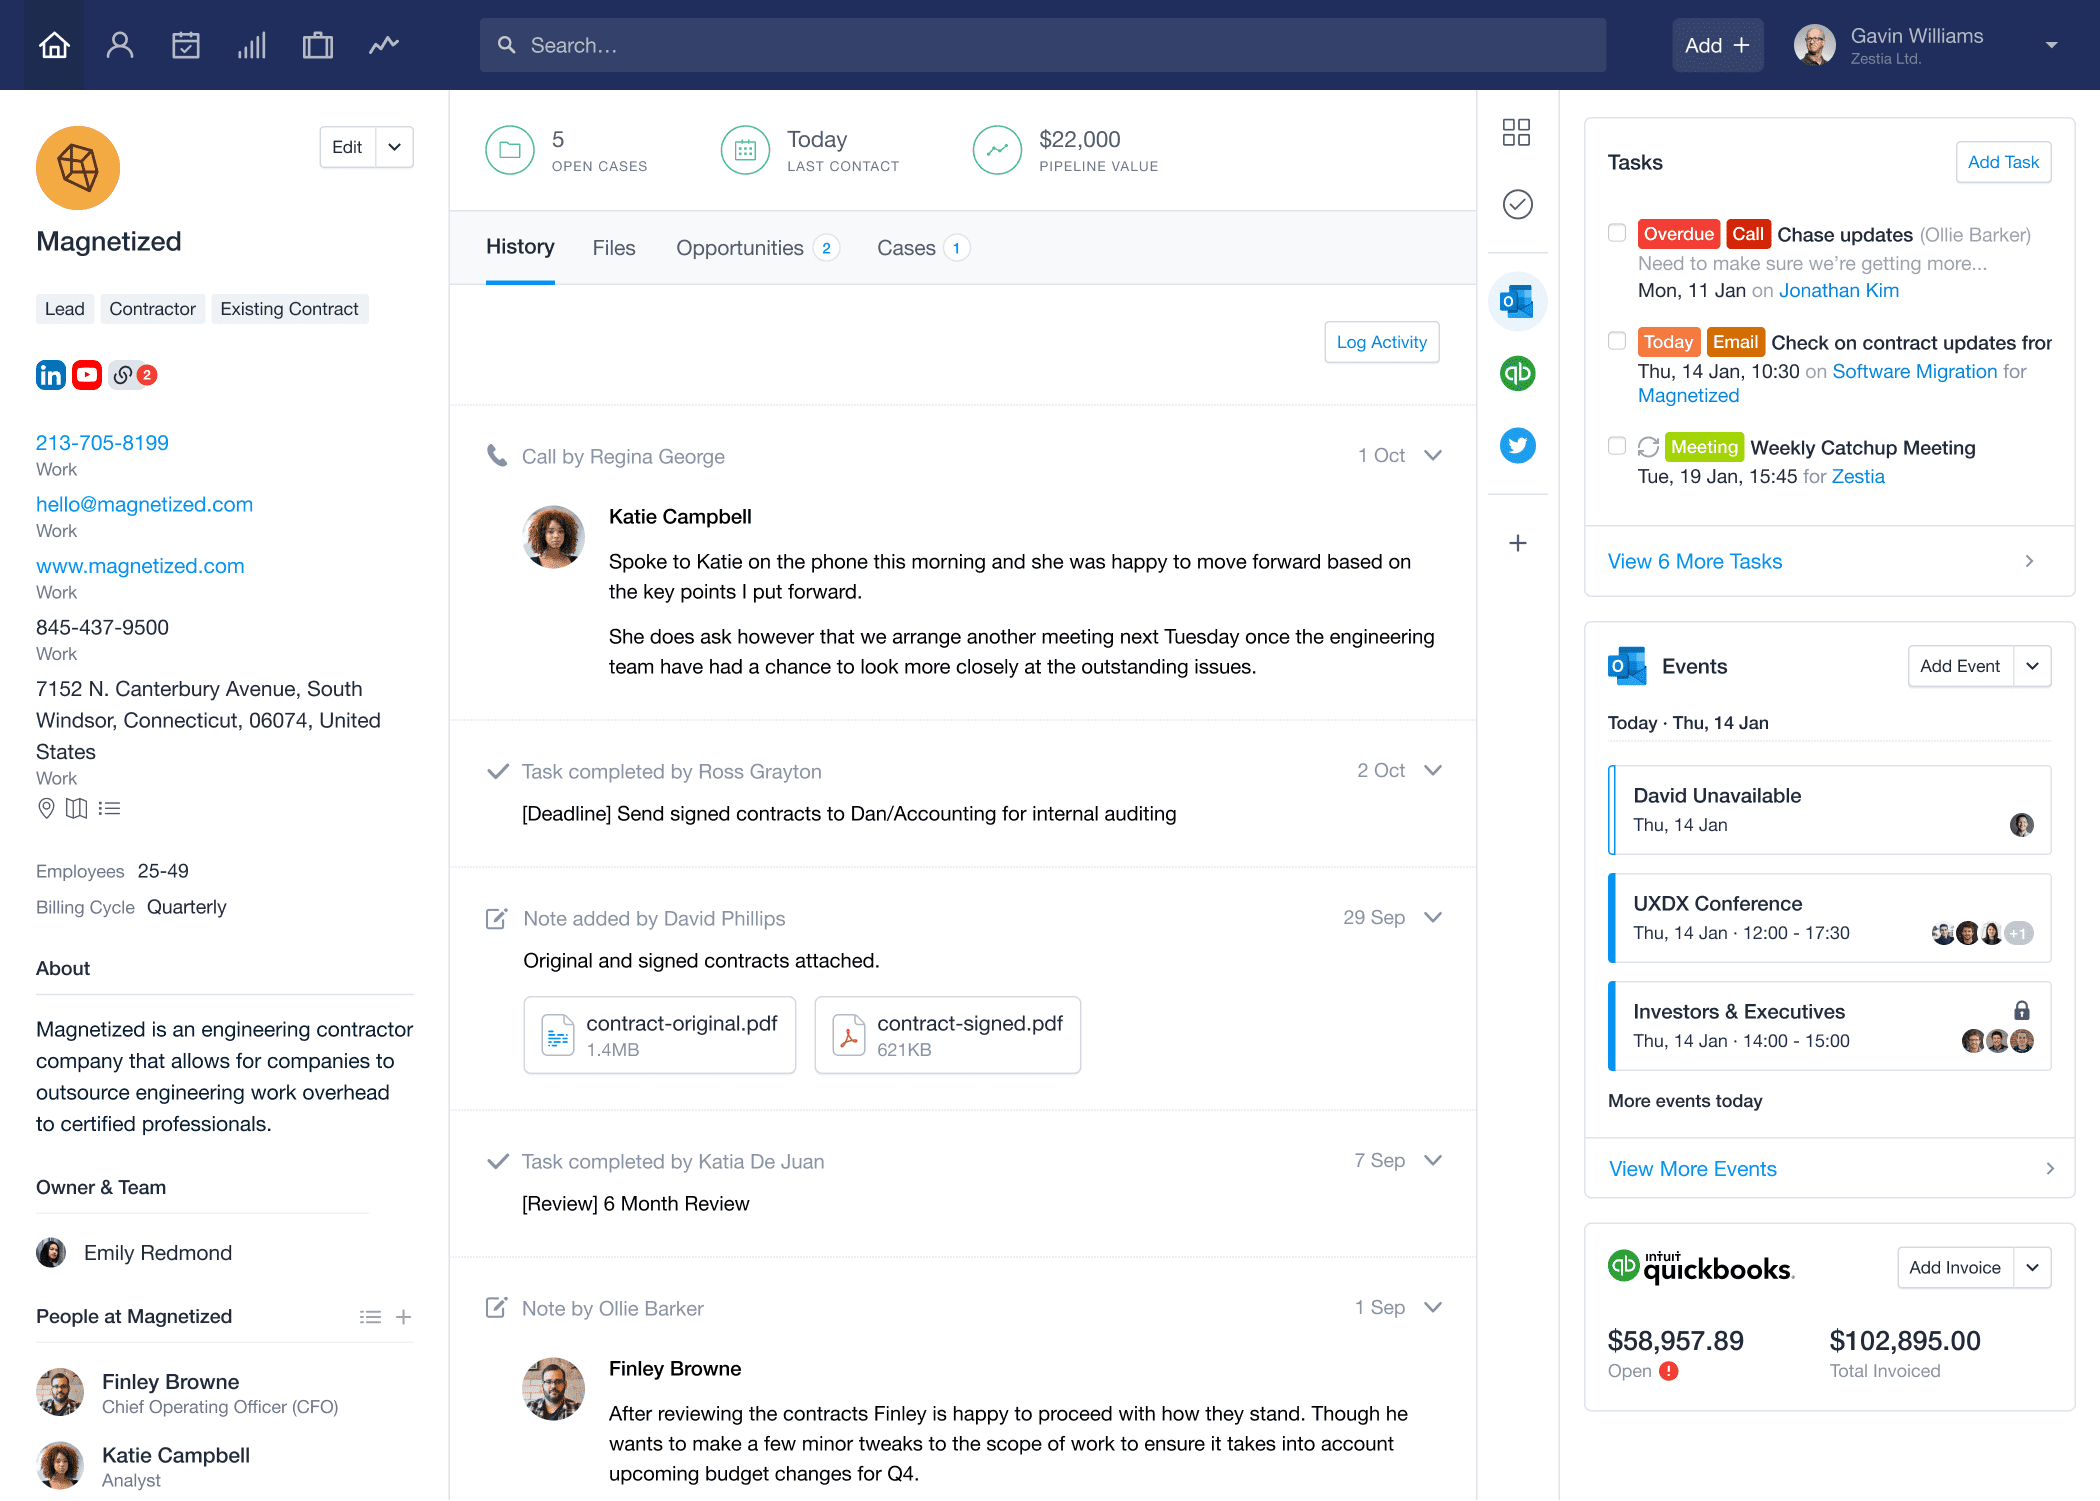This screenshot has width=2100, height=1501.
Task: Switch to the Opportunities tab
Action: (739, 247)
